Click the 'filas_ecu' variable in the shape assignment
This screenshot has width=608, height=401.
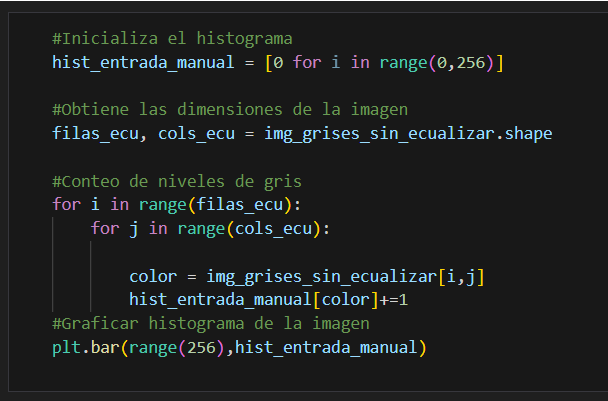click(95, 134)
